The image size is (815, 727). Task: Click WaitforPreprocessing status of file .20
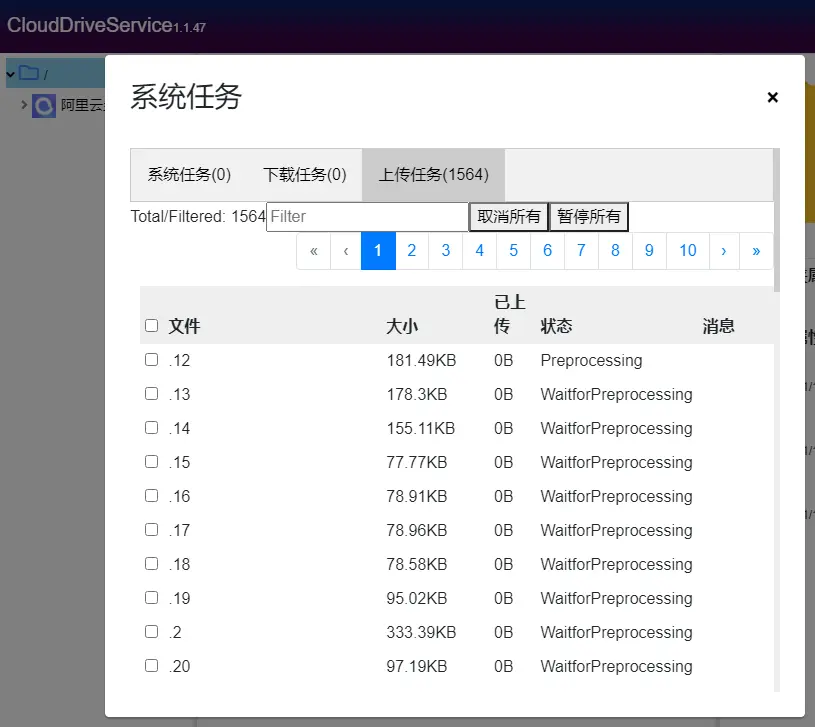click(616, 667)
